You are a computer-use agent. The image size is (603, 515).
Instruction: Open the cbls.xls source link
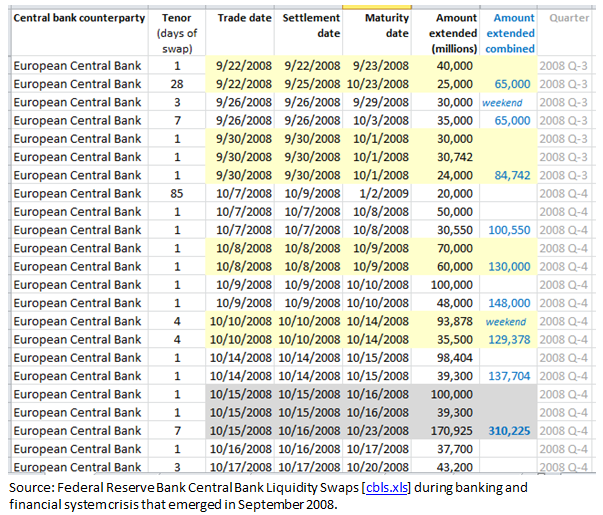[386, 488]
